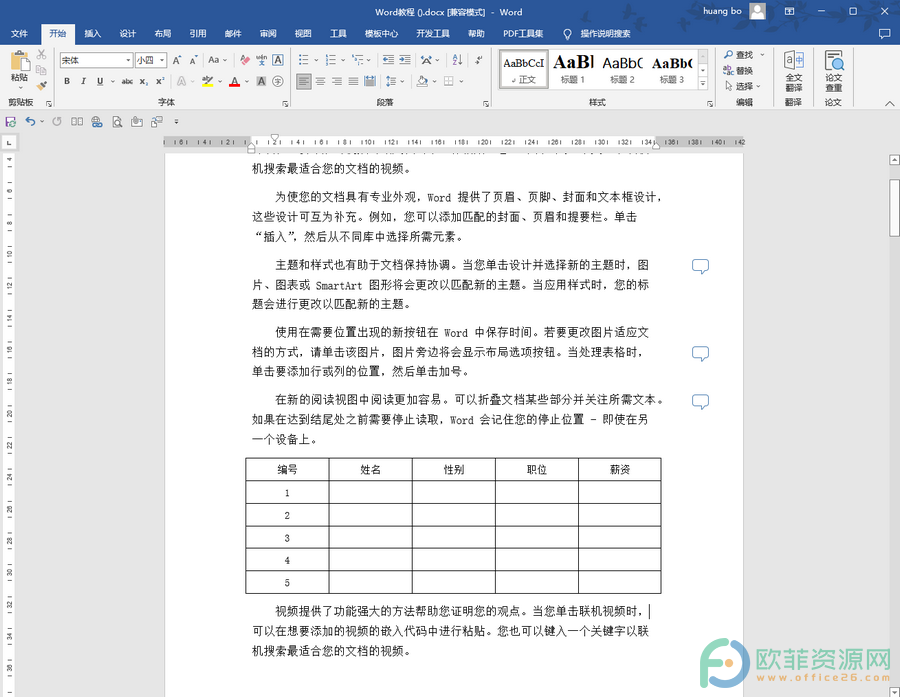Click the Save icon in quick access toolbar
Viewport: 900px width, 697px height.
[10, 122]
